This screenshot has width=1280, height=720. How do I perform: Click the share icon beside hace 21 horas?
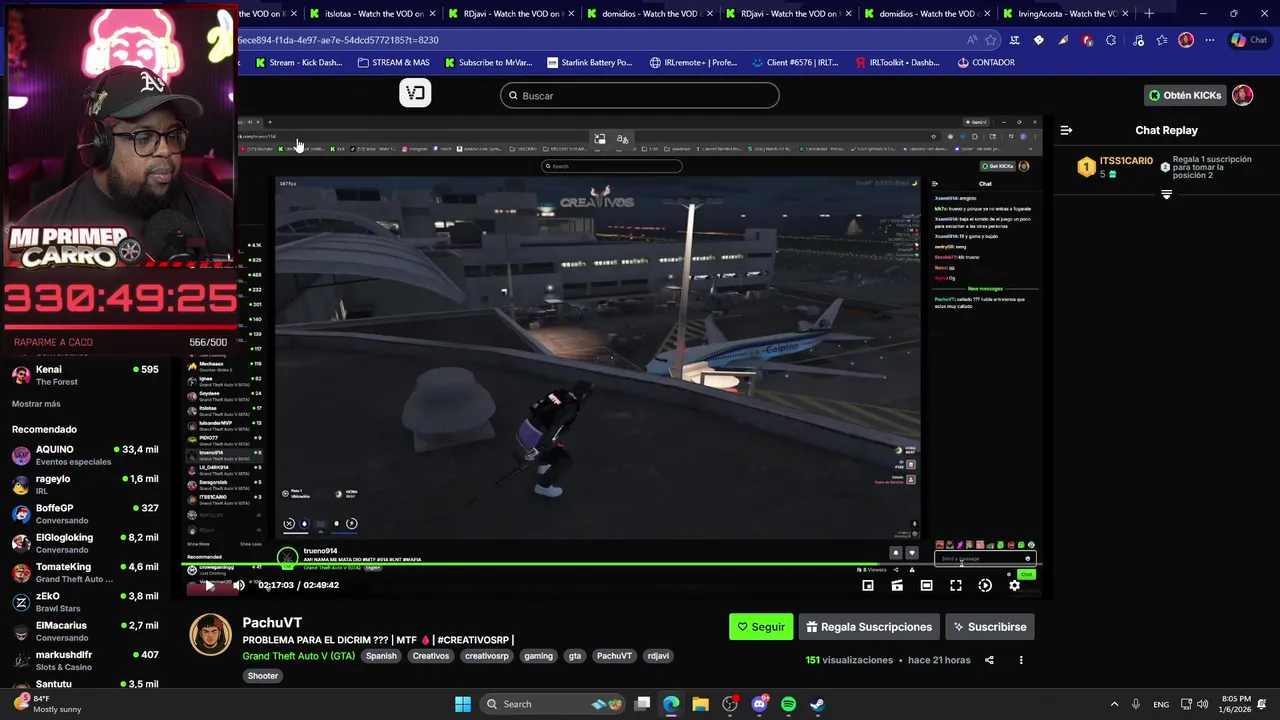point(989,660)
